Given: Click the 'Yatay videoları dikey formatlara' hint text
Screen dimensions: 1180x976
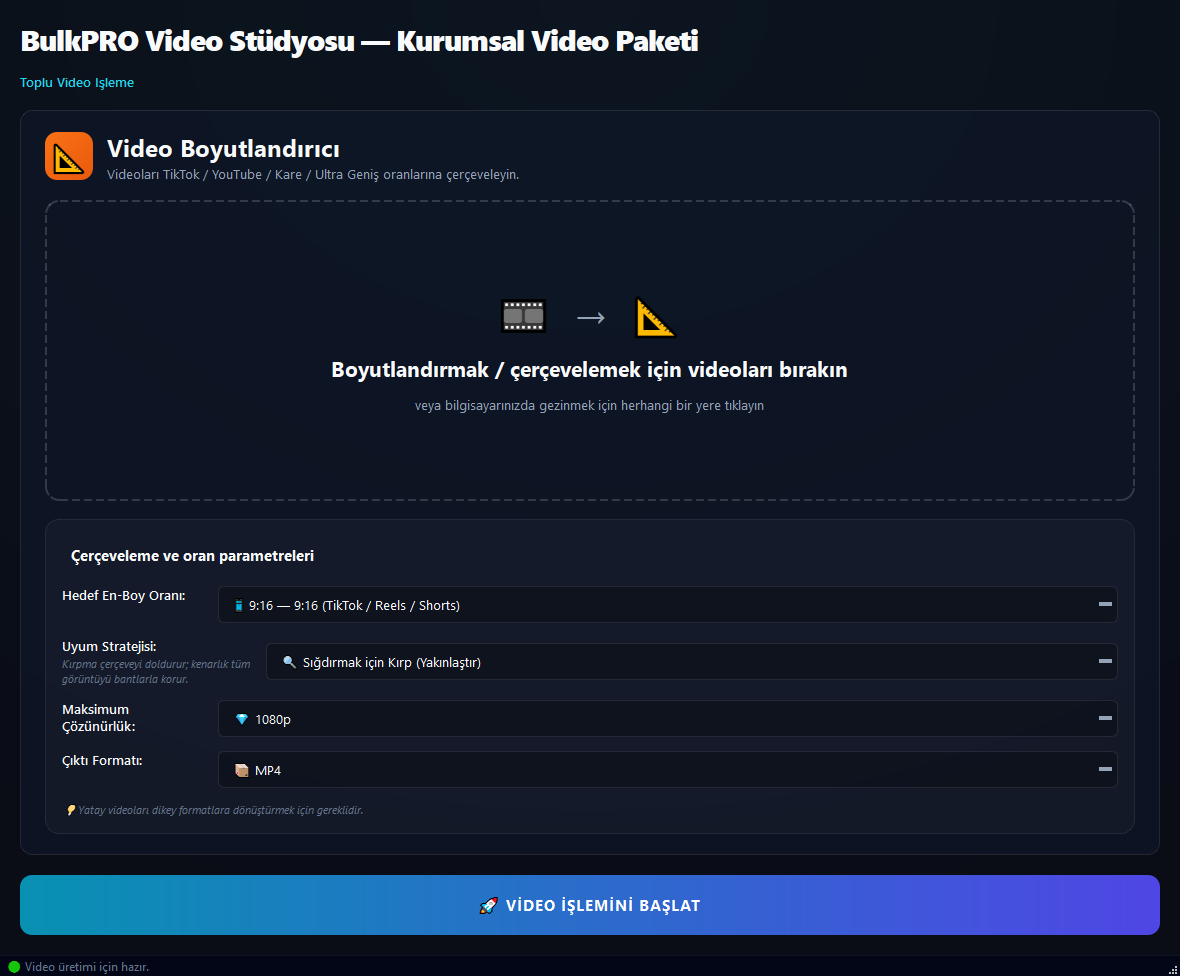Looking at the screenshot, I should [220, 810].
